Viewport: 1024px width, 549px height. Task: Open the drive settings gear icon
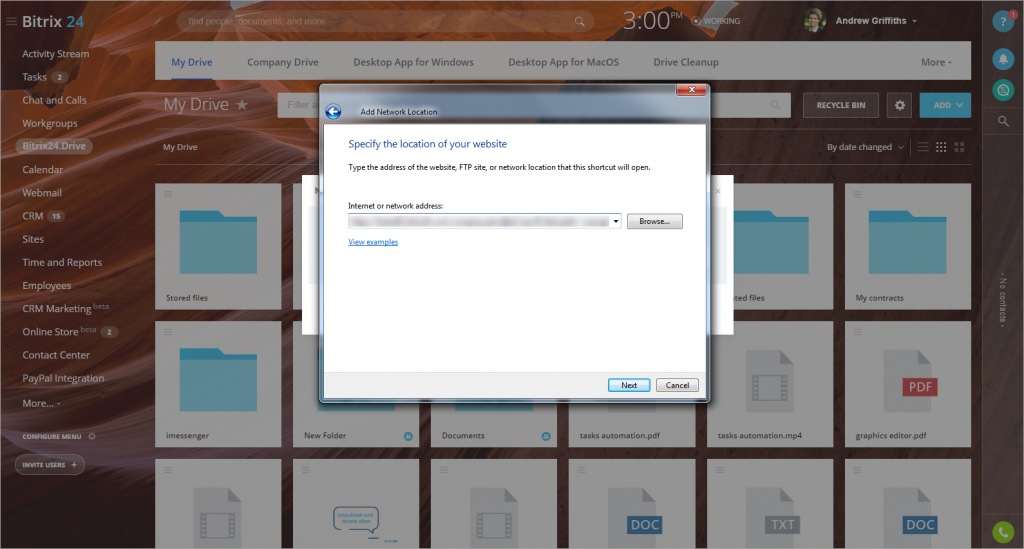tap(899, 105)
